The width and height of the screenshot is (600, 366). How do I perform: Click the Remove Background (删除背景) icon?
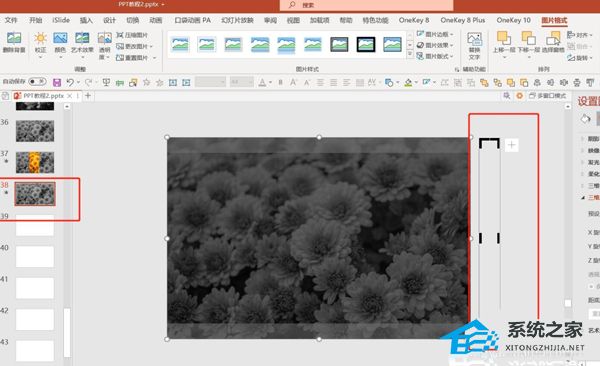(14, 42)
